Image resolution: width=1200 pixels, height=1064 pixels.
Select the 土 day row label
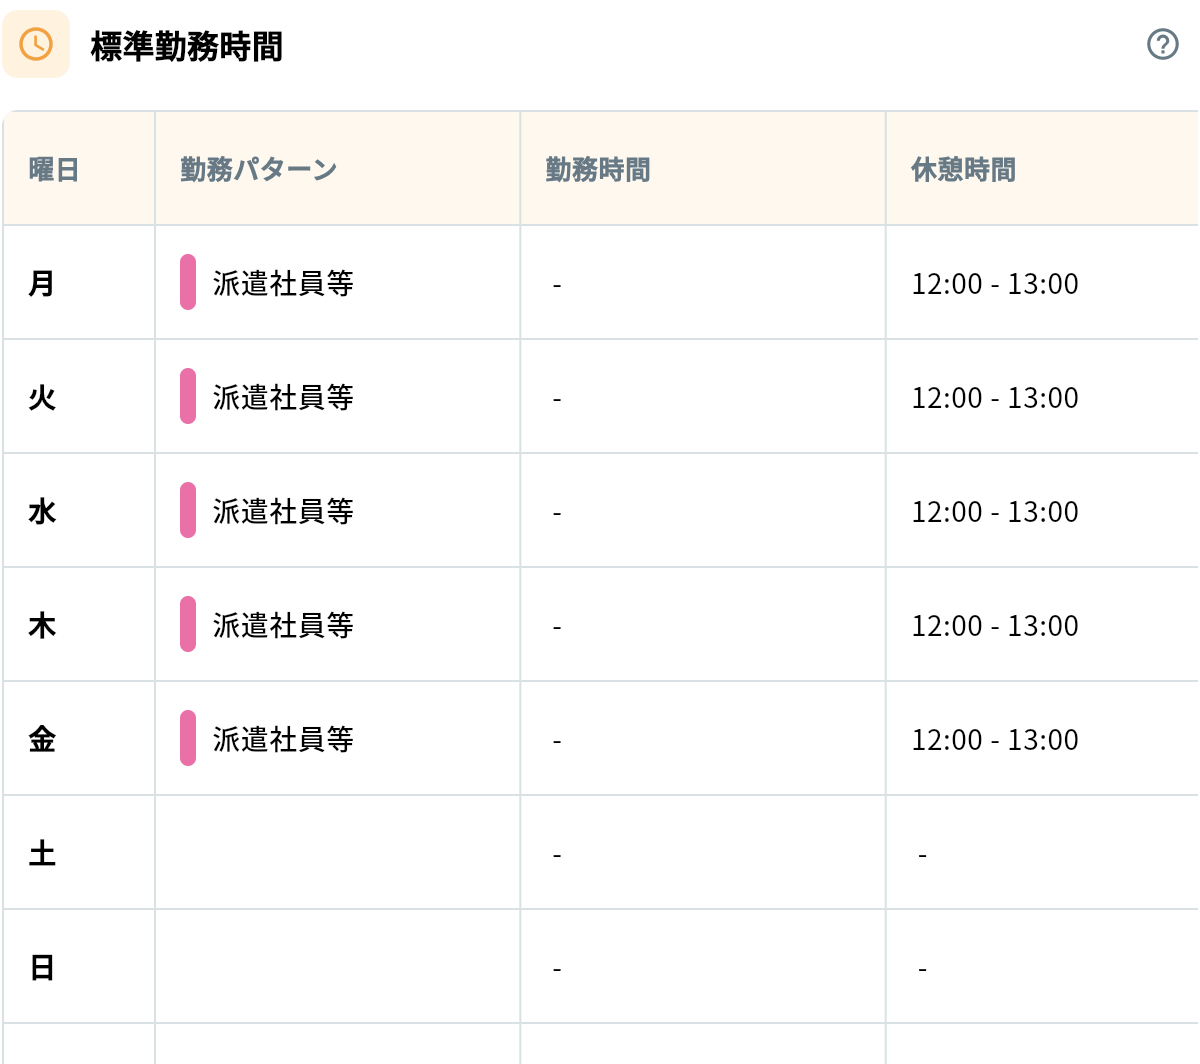tap(42, 853)
